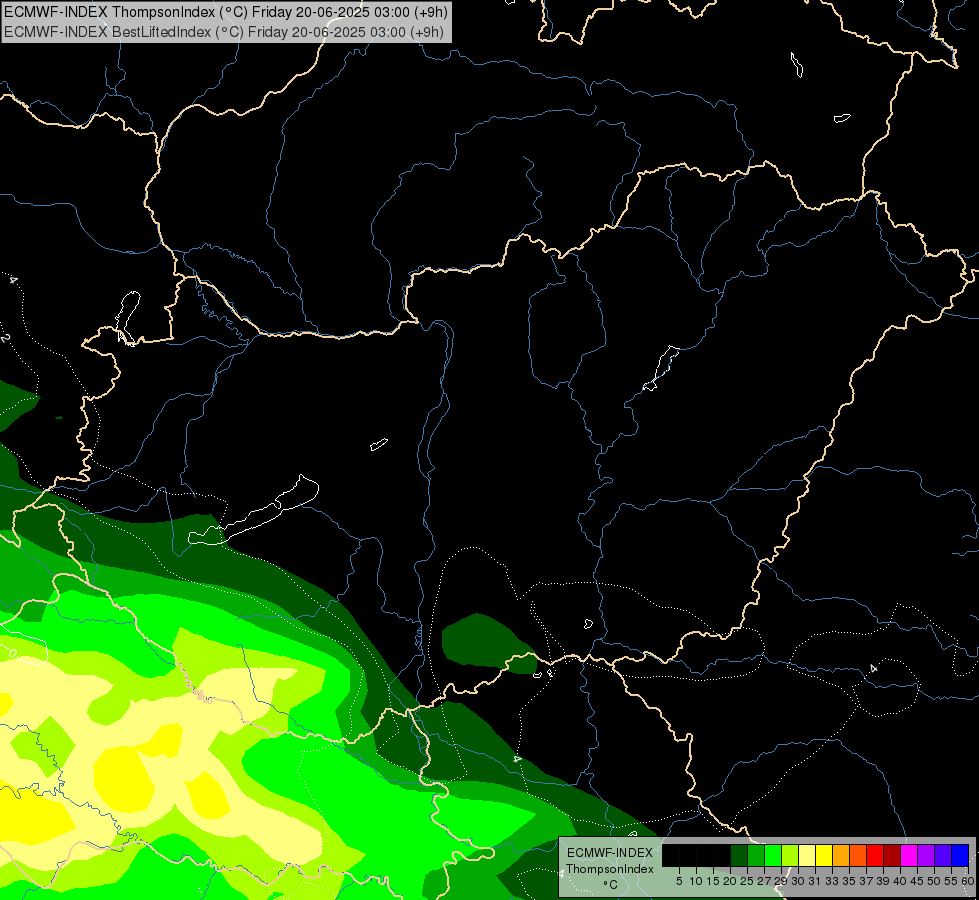979x900 pixels.
Task: Click the legend tick value '60'
Action: point(968,881)
